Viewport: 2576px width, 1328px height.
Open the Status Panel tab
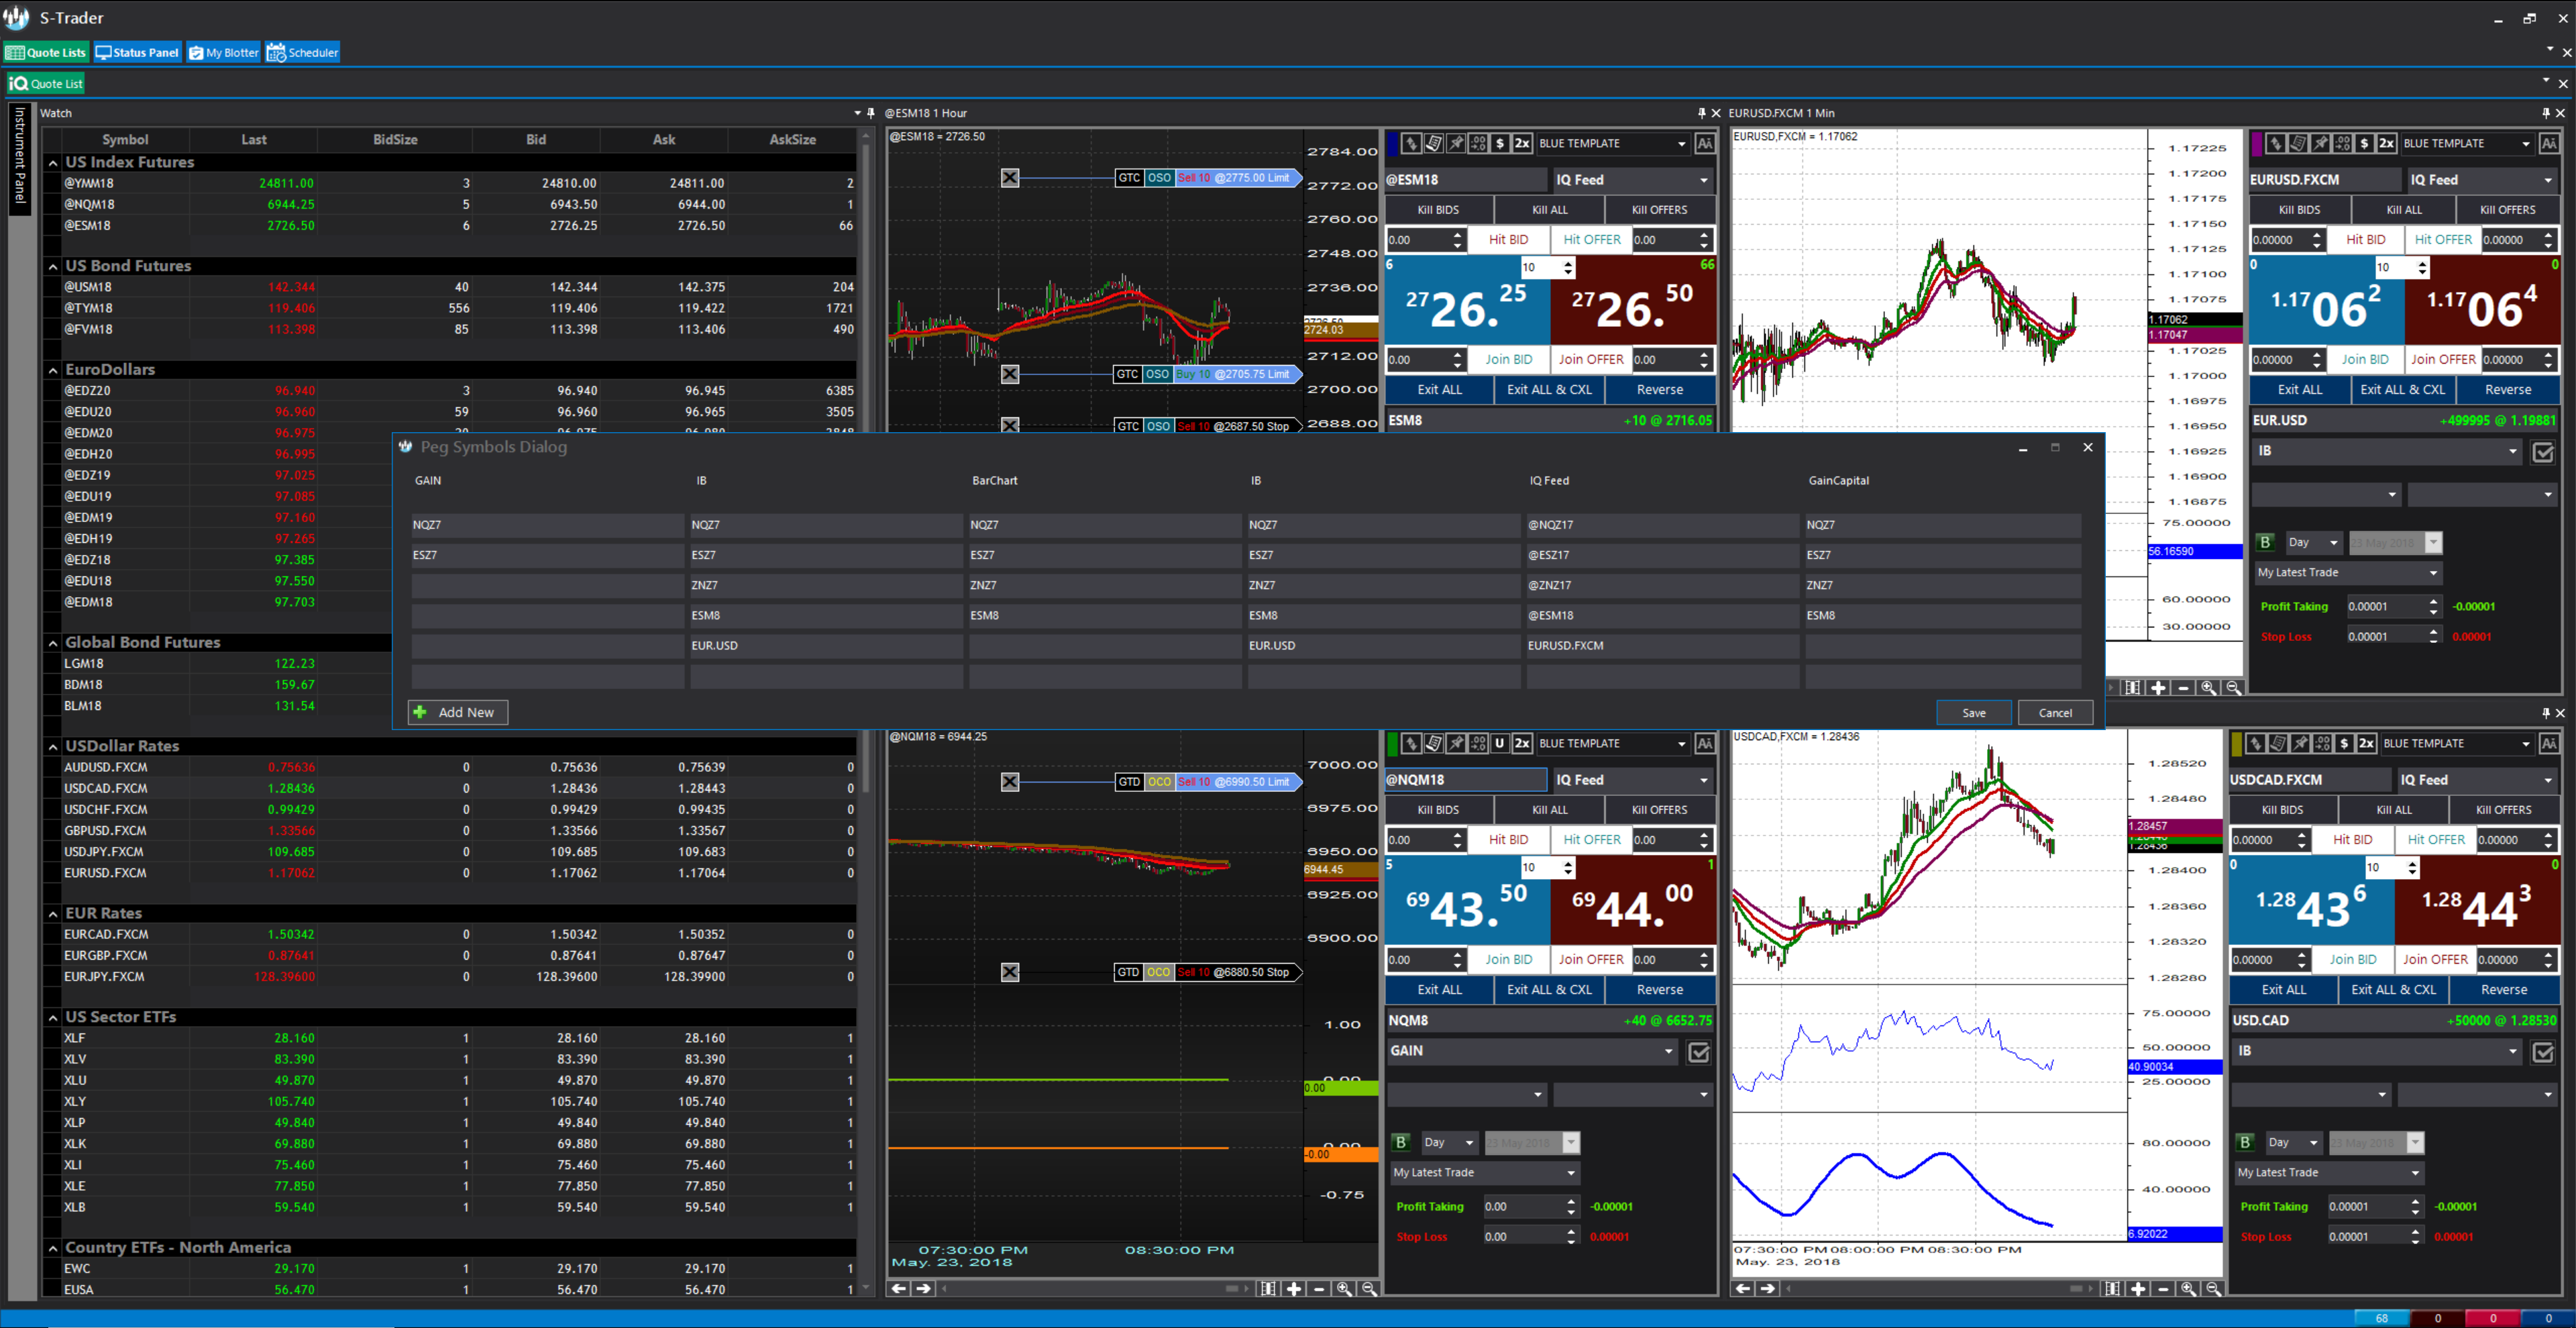click(137, 53)
